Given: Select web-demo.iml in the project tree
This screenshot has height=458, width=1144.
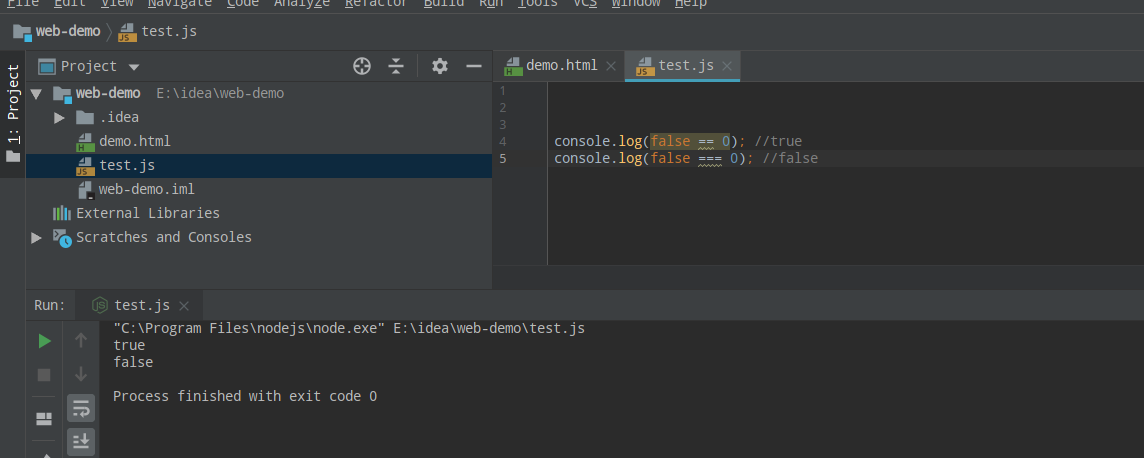Looking at the screenshot, I should [259, 190].
